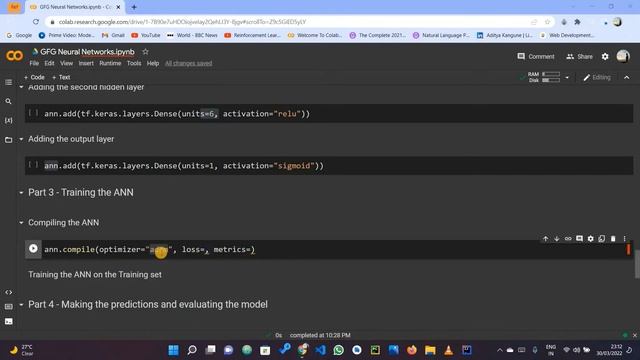Viewport: 640px width, 360px height.
Task: Click the Share button
Action: (579, 56)
